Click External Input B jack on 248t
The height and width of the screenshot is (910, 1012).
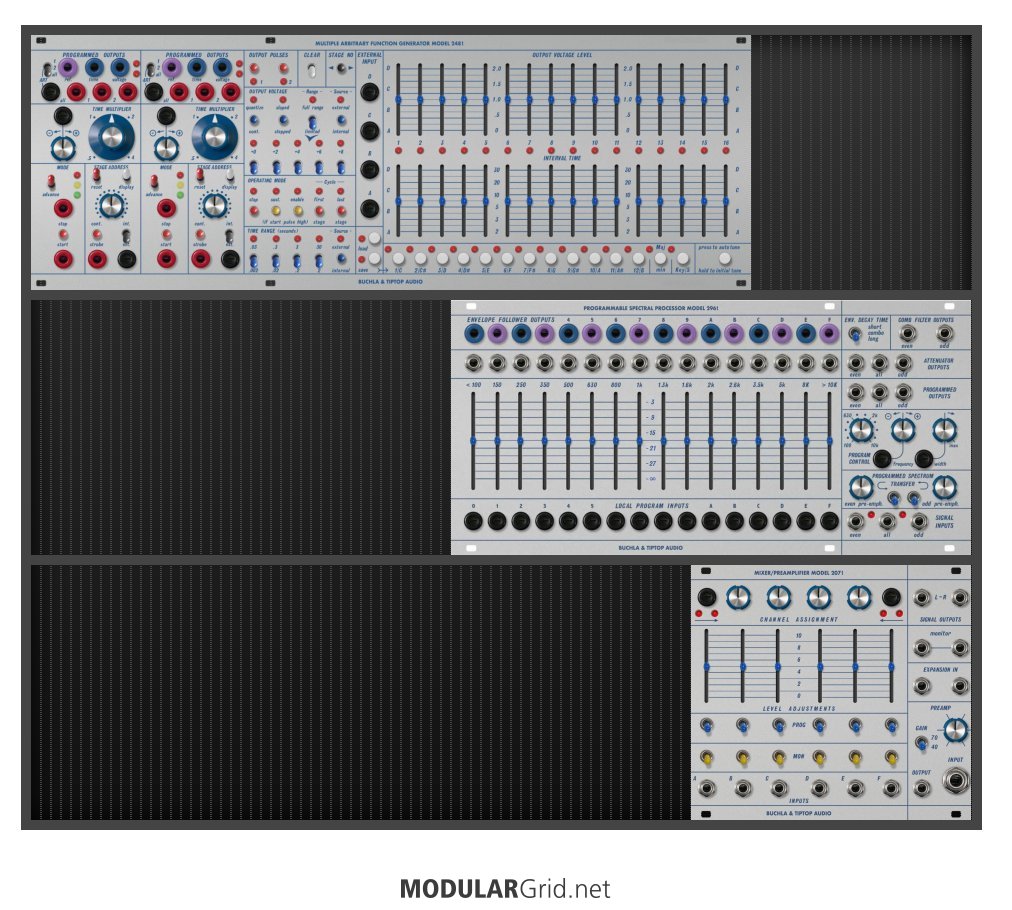[369, 170]
